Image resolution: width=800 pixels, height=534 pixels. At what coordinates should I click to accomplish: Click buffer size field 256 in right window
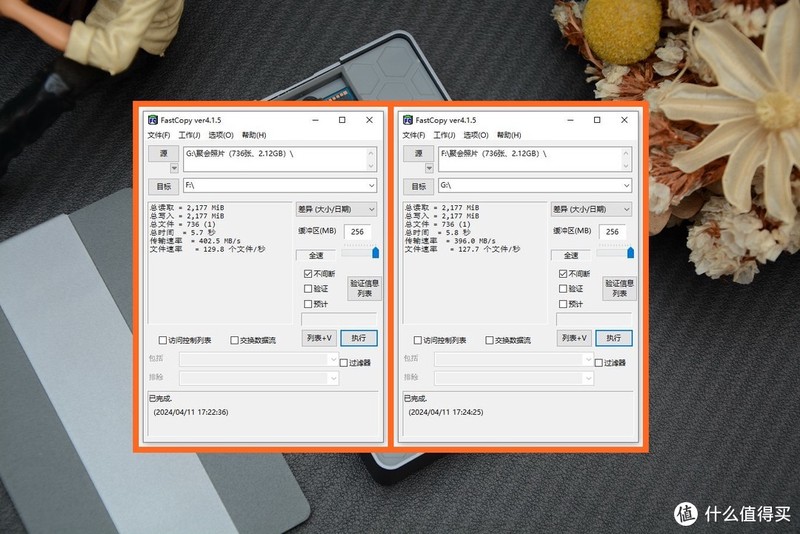point(612,232)
